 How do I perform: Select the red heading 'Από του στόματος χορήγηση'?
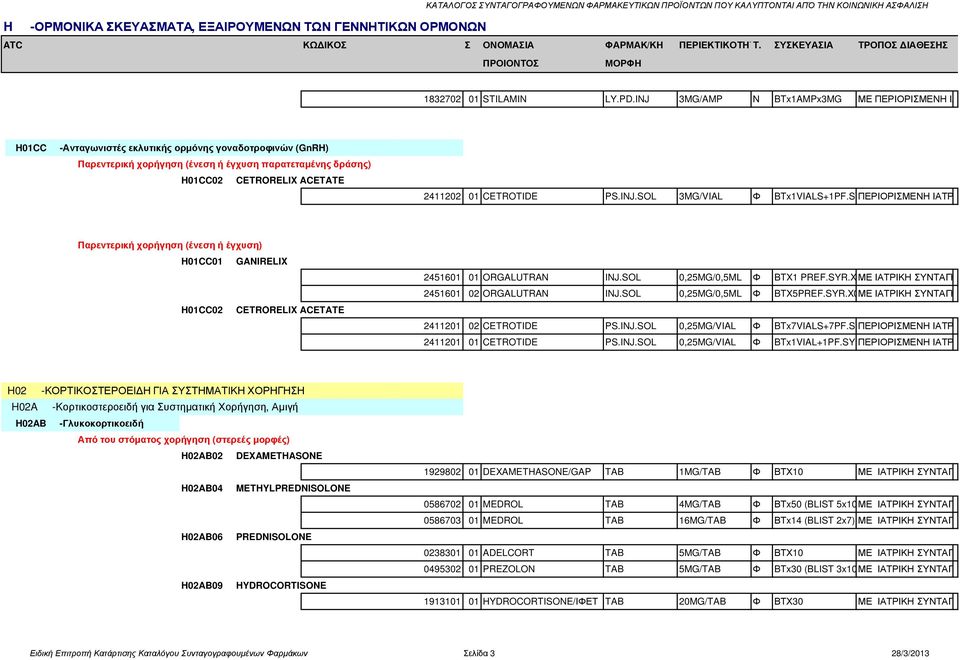(184, 440)
